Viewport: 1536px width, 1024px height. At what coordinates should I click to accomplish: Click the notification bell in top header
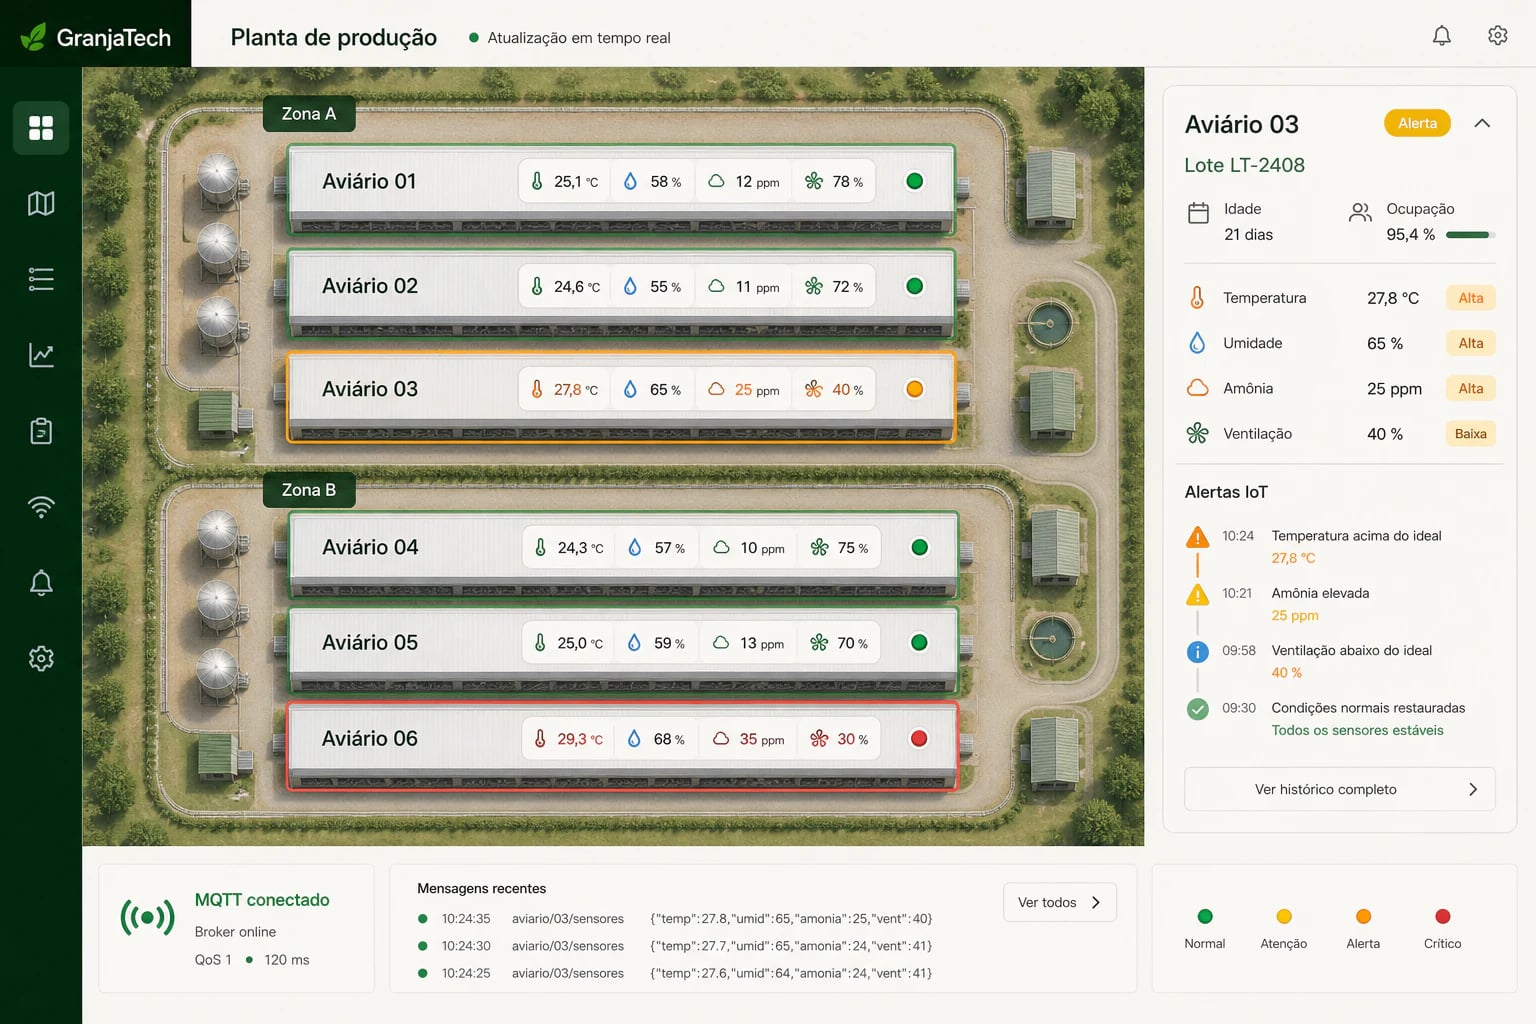(1442, 36)
